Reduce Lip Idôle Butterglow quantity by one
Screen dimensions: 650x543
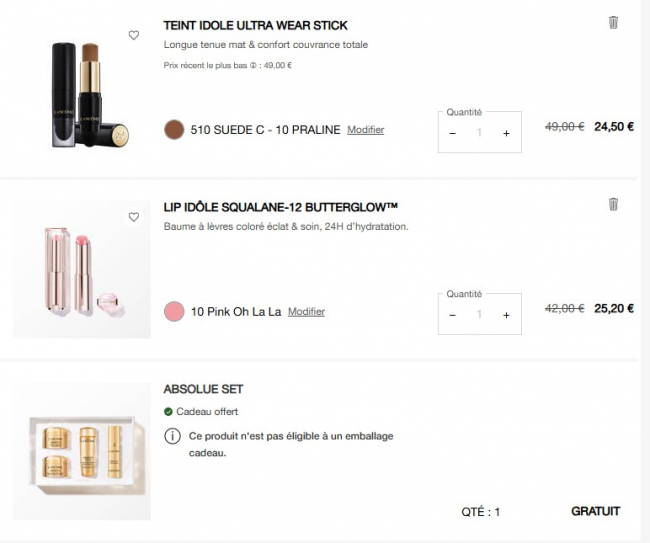(x=452, y=315)
